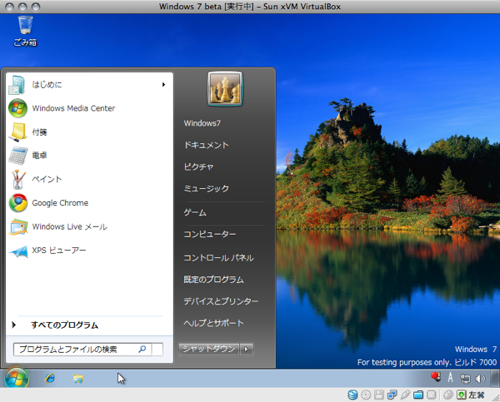
Task: Click VirtualBox network adapters status icon
Action: click(x=392, y=395)
